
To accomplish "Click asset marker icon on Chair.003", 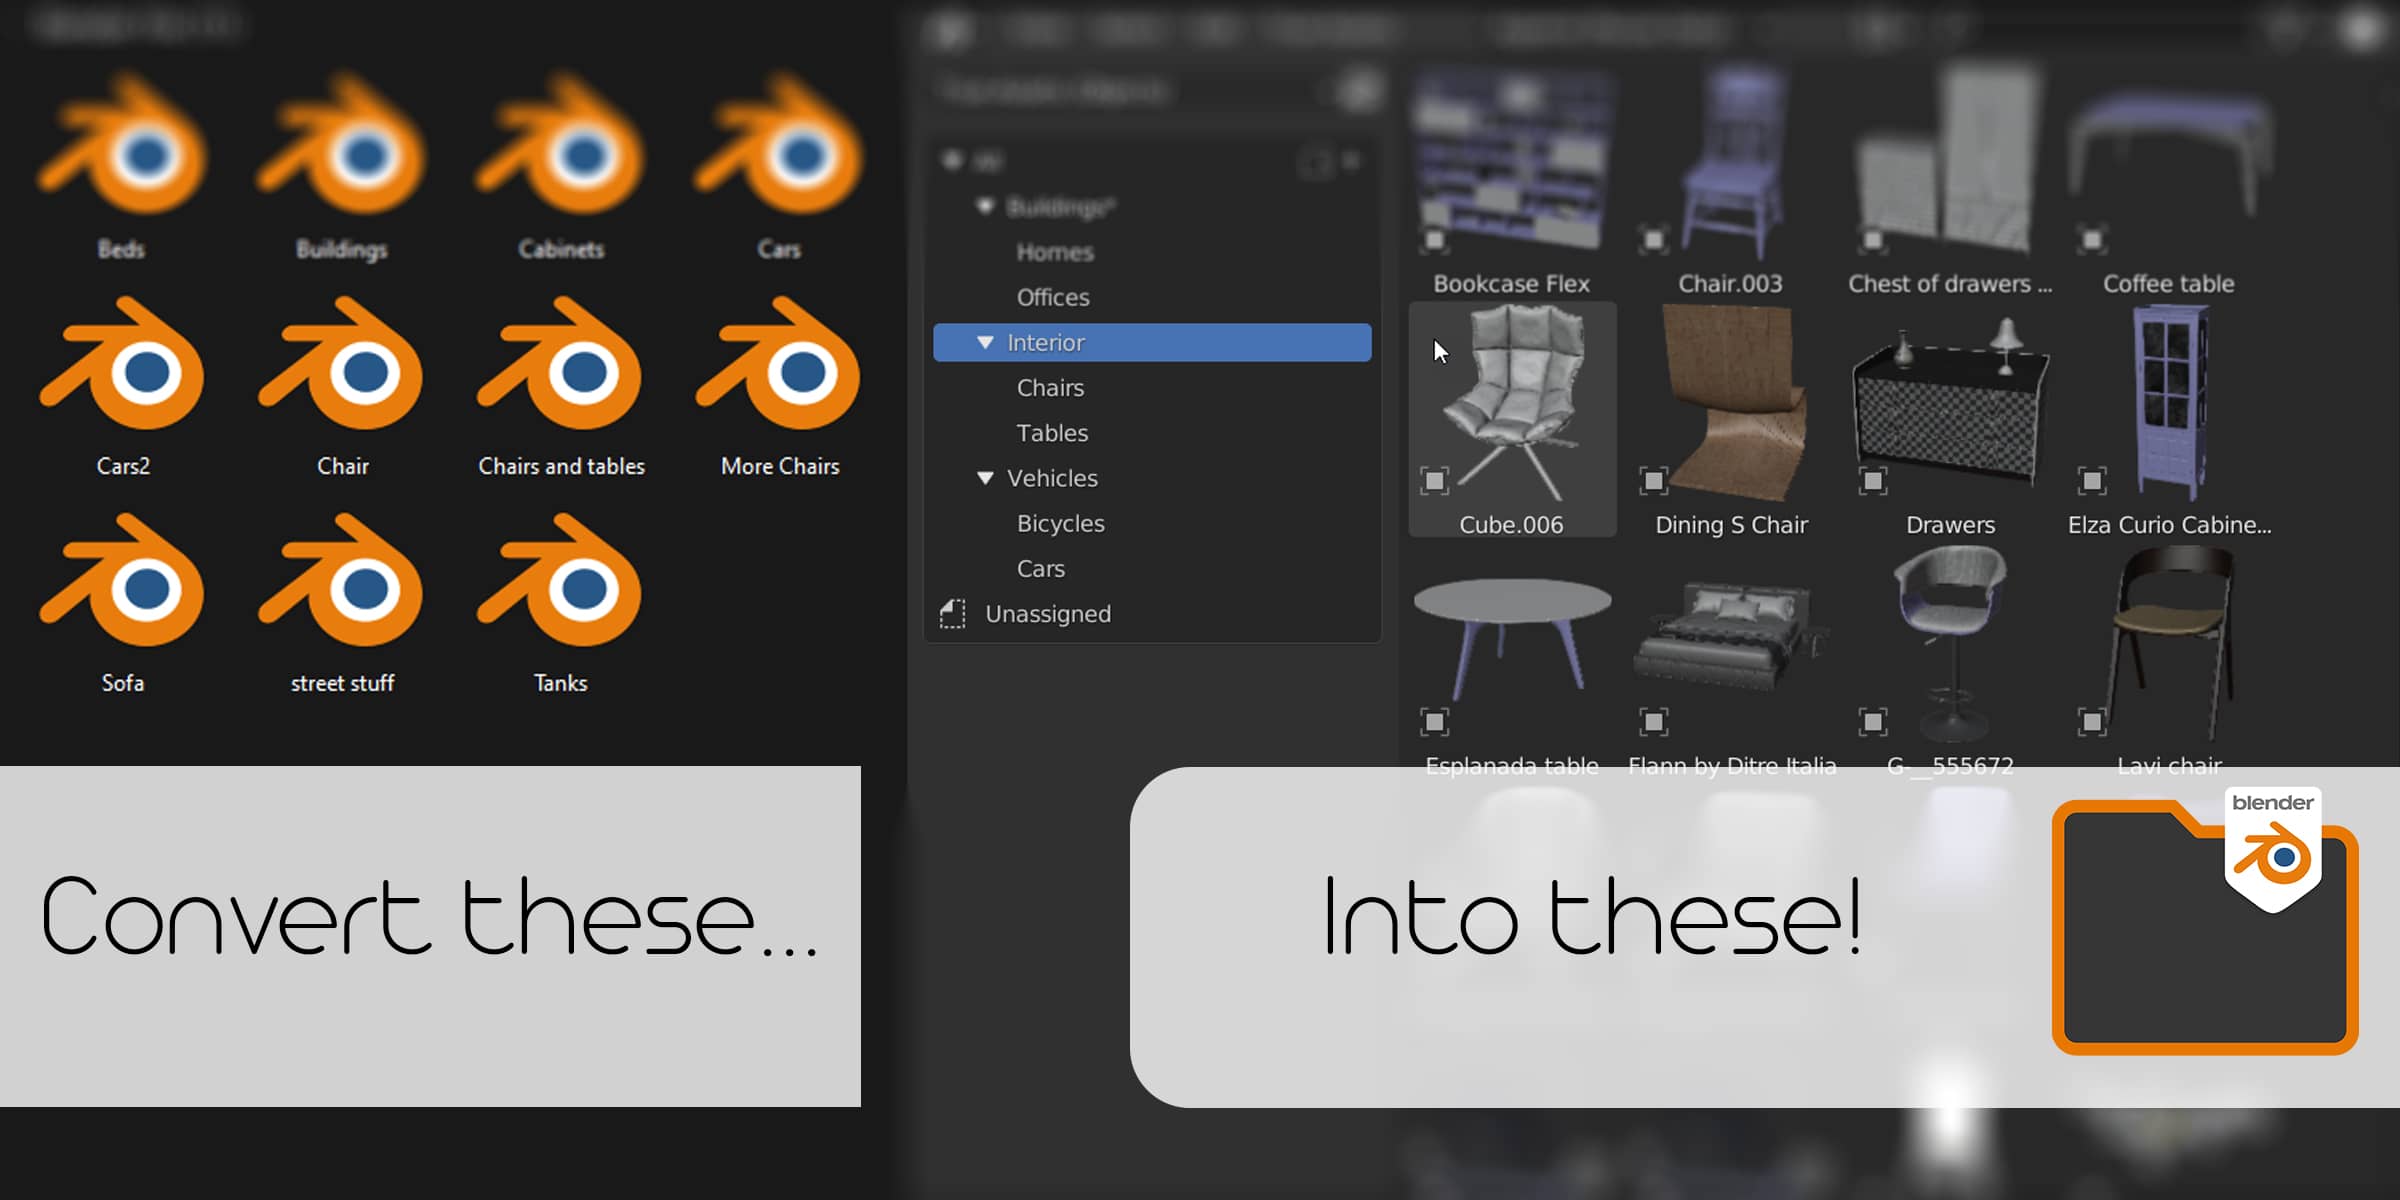I will pos(1654,240).
